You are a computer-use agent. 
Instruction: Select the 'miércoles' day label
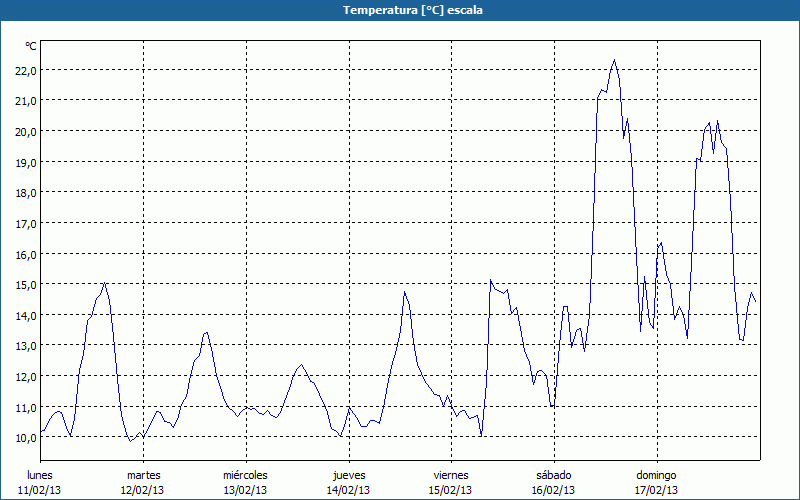(x=245, y=475)
